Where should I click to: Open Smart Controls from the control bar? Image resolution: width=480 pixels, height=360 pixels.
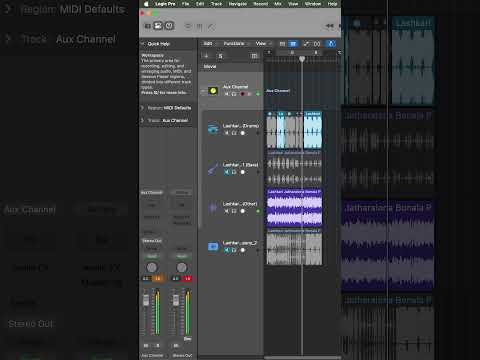(x=188, y=26)
